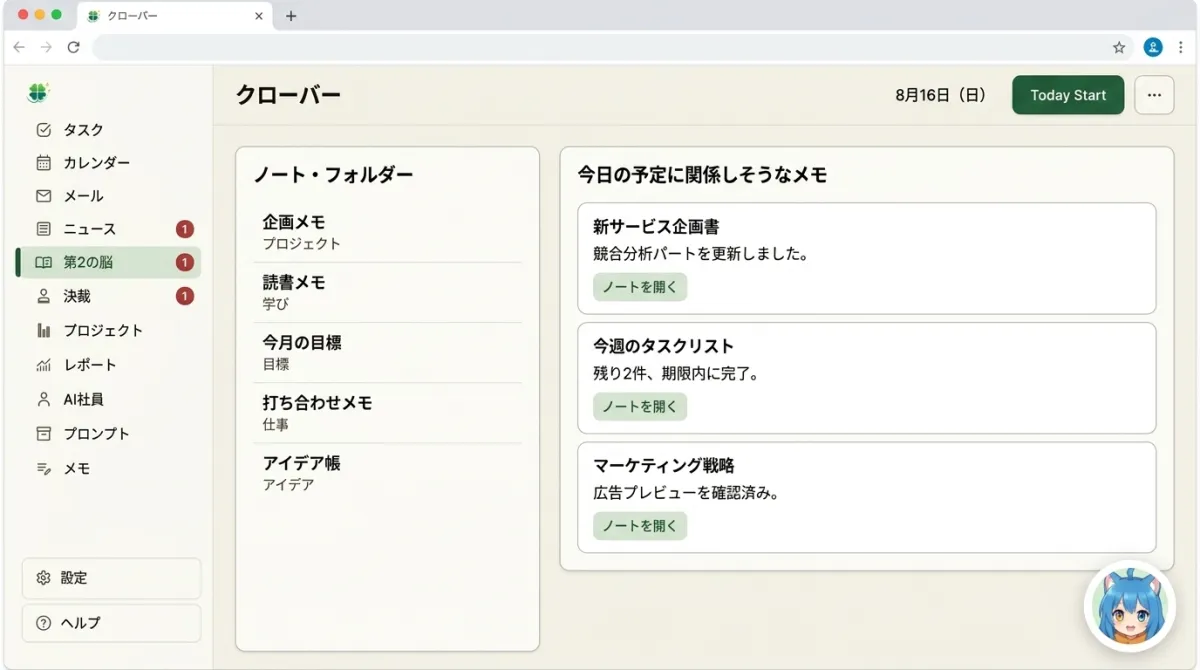Click 残り2件、期限内に完了。 text
This screenshot has height=670, width=1200.
point(676,374)
